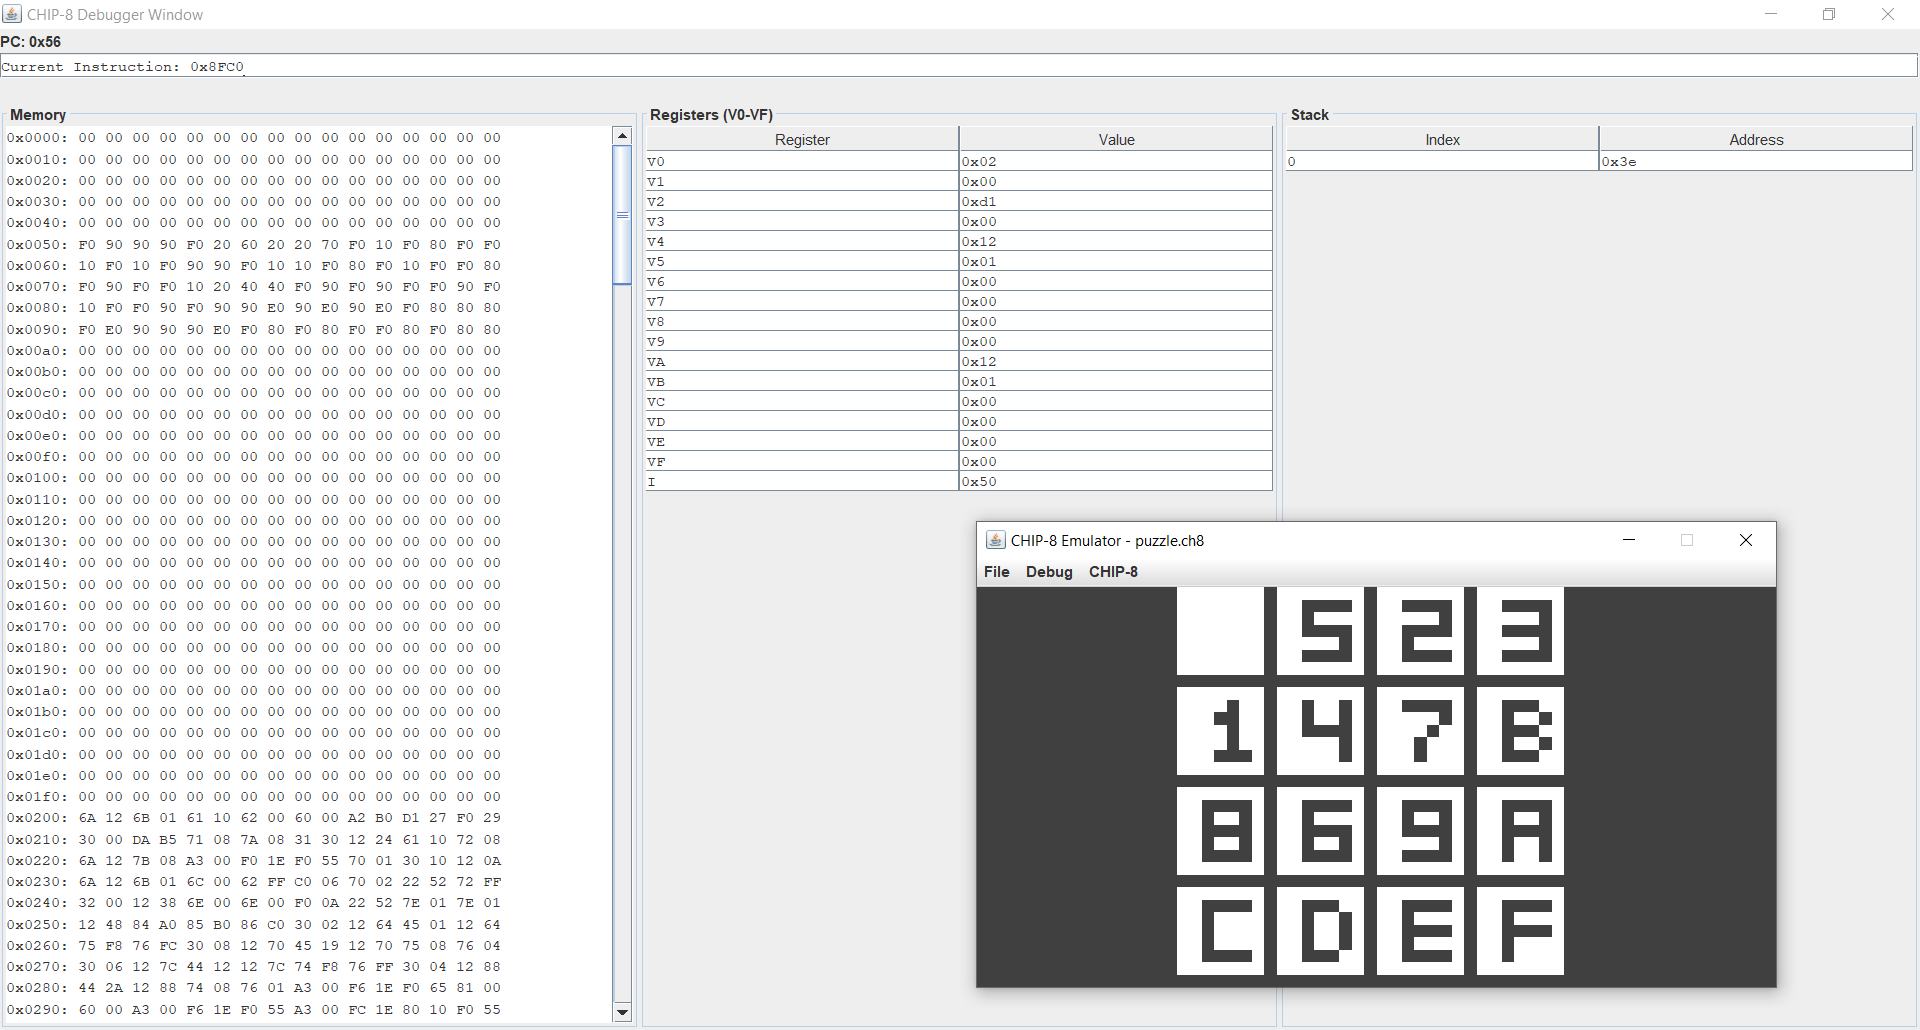
Task: Click memory row address 0x0090
Action: [x=37, y=330]
